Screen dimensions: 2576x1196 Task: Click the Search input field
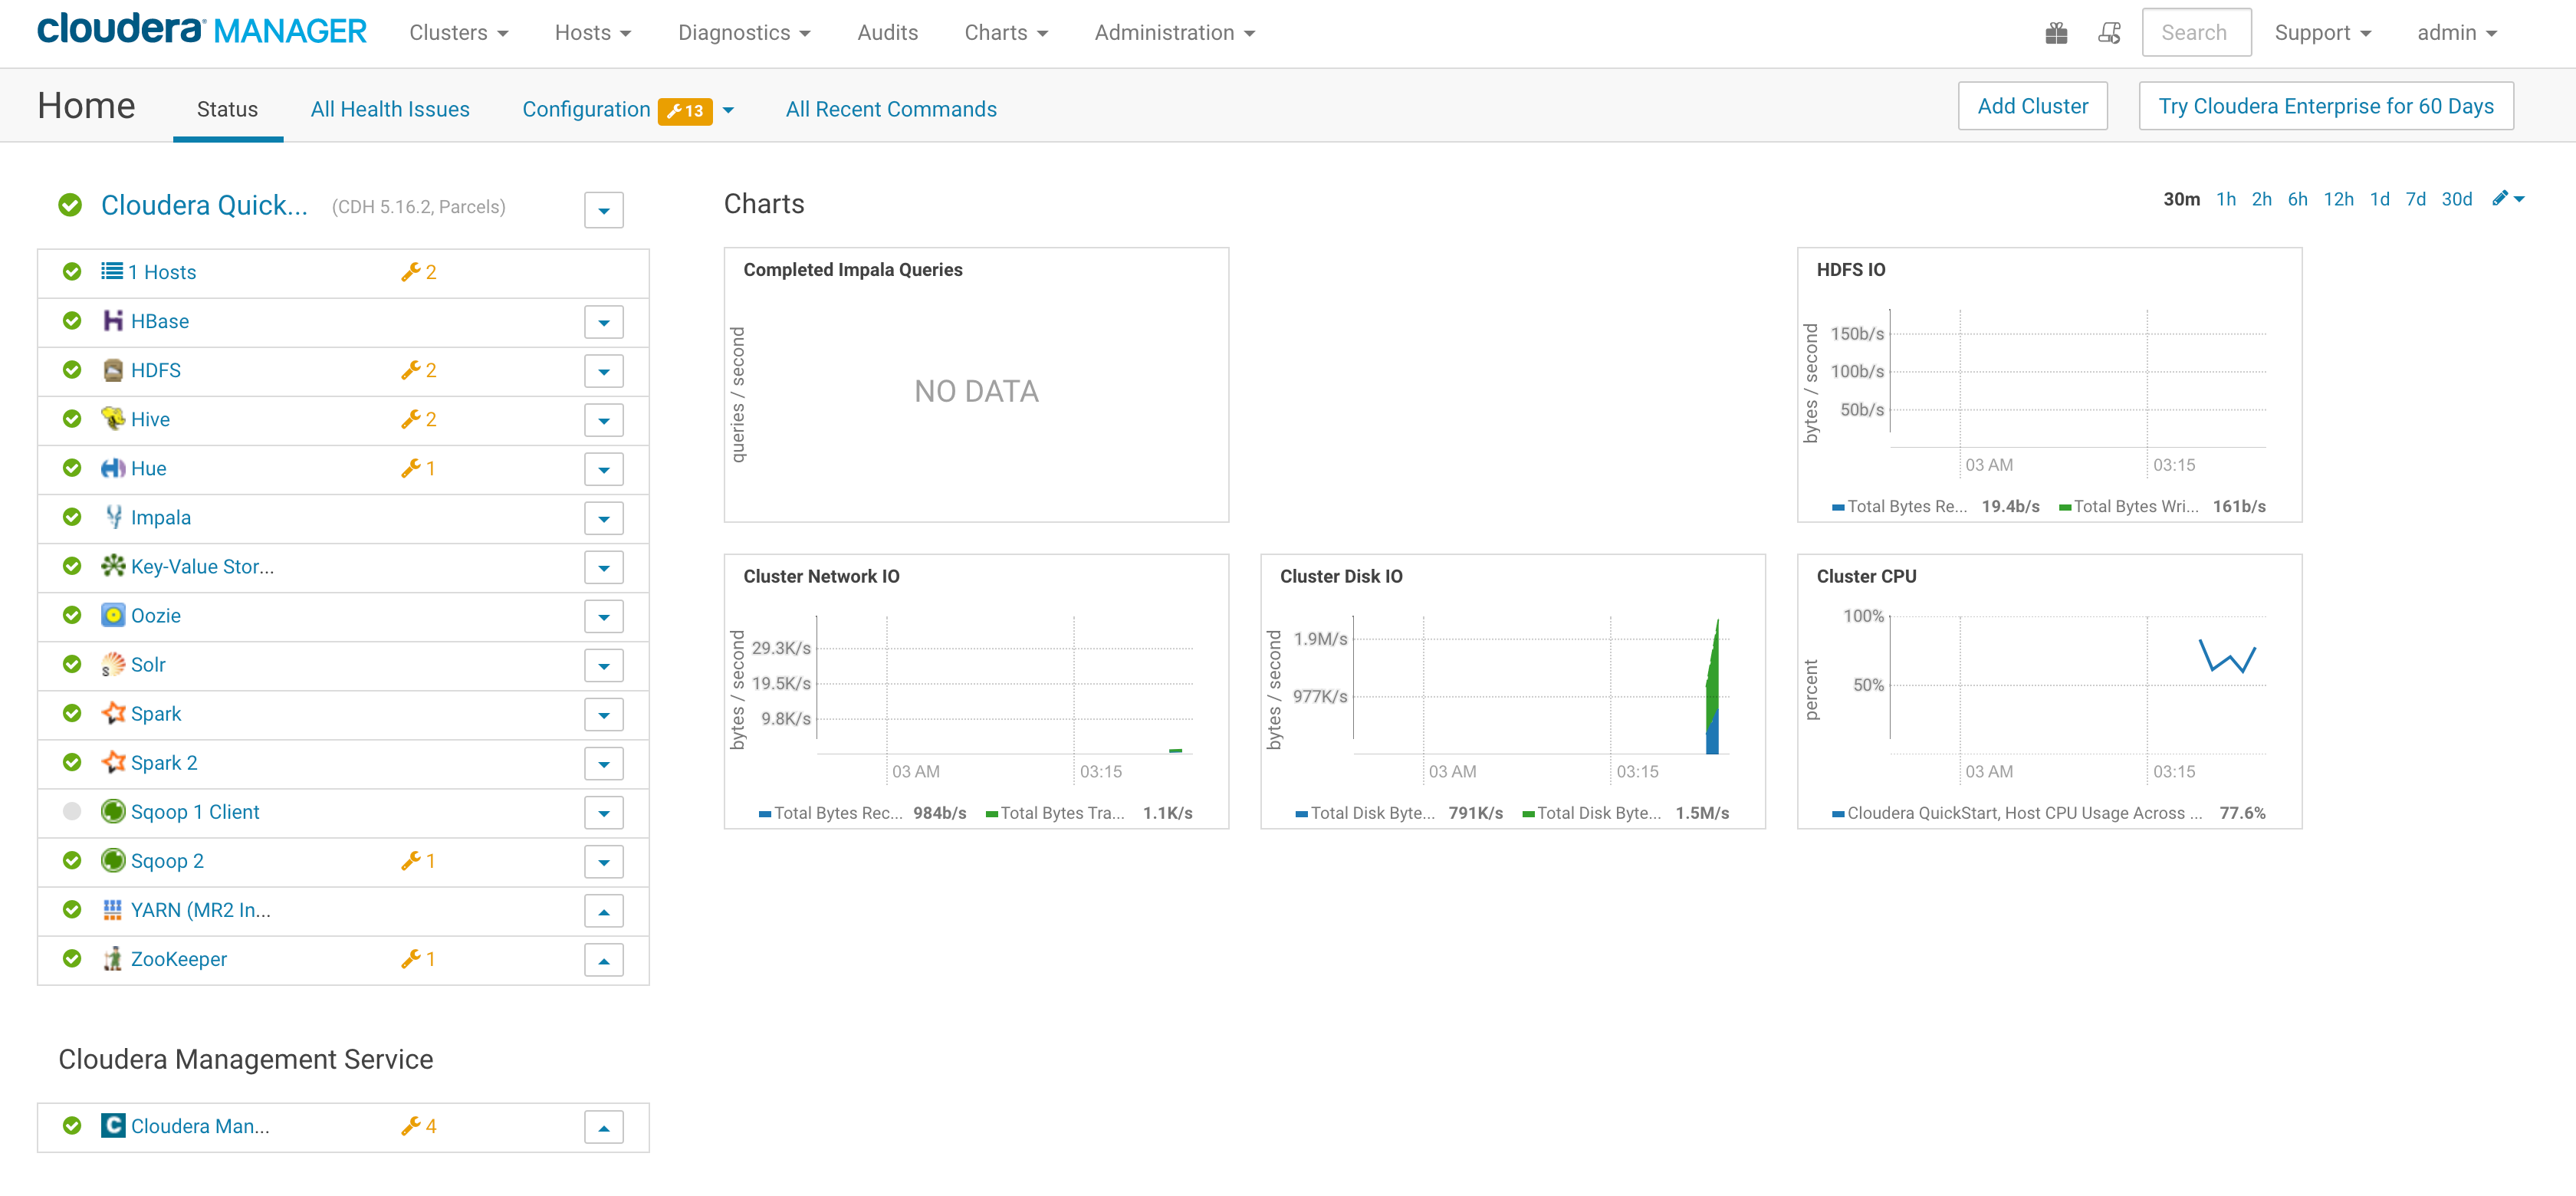(2195, 33)
